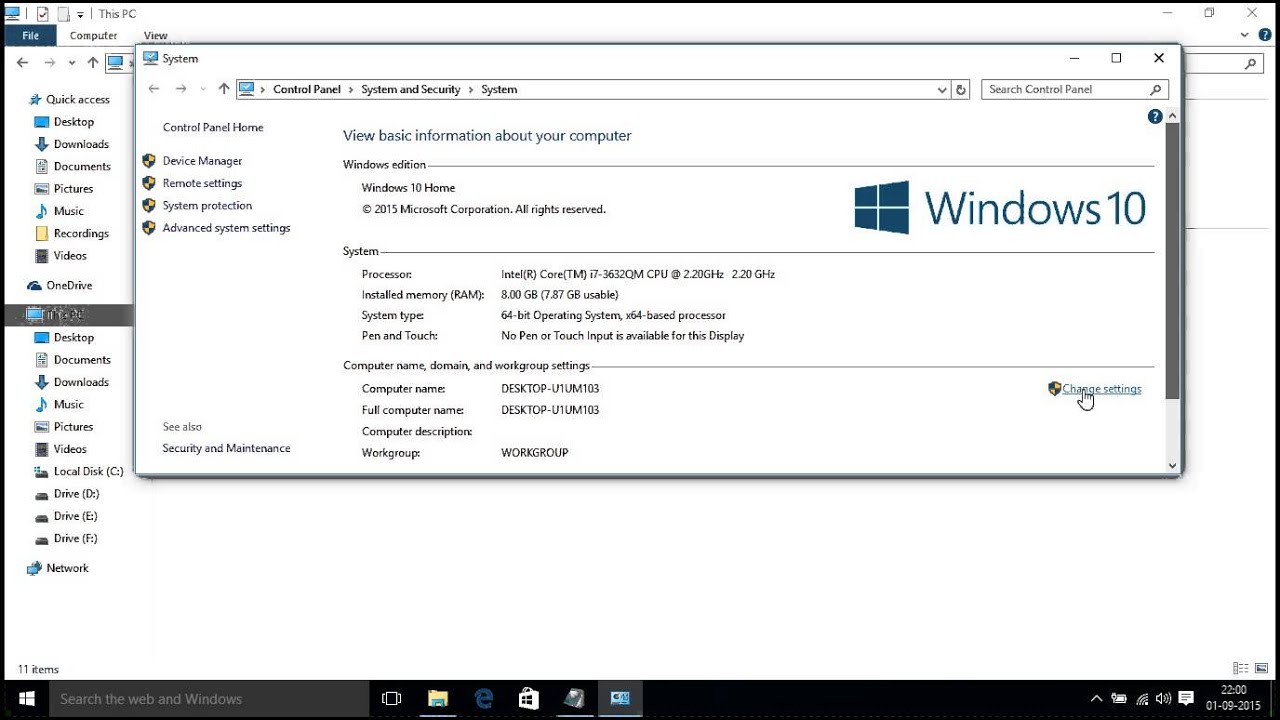Click the System window vertical scrollbar thumb
The height and width of the screenshot is (720, 1280).
(x=1173, y=262)
